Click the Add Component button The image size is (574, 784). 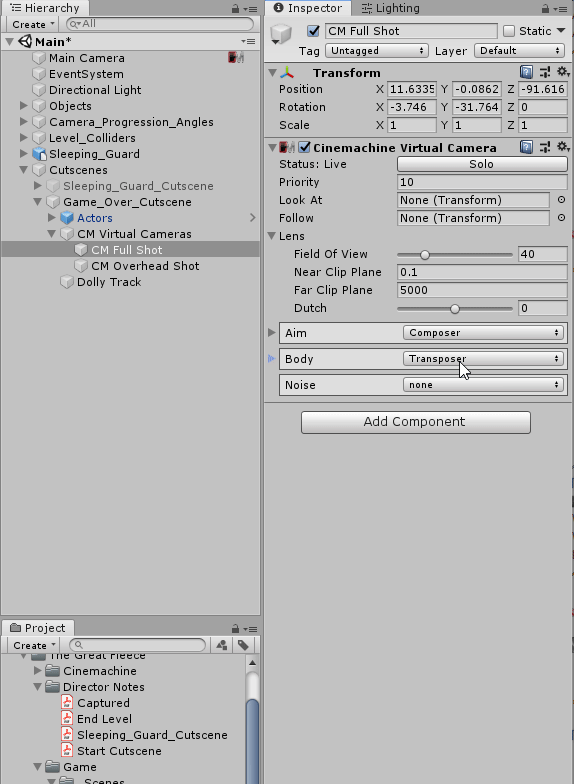pyautogui.click(x=416, y=422)
